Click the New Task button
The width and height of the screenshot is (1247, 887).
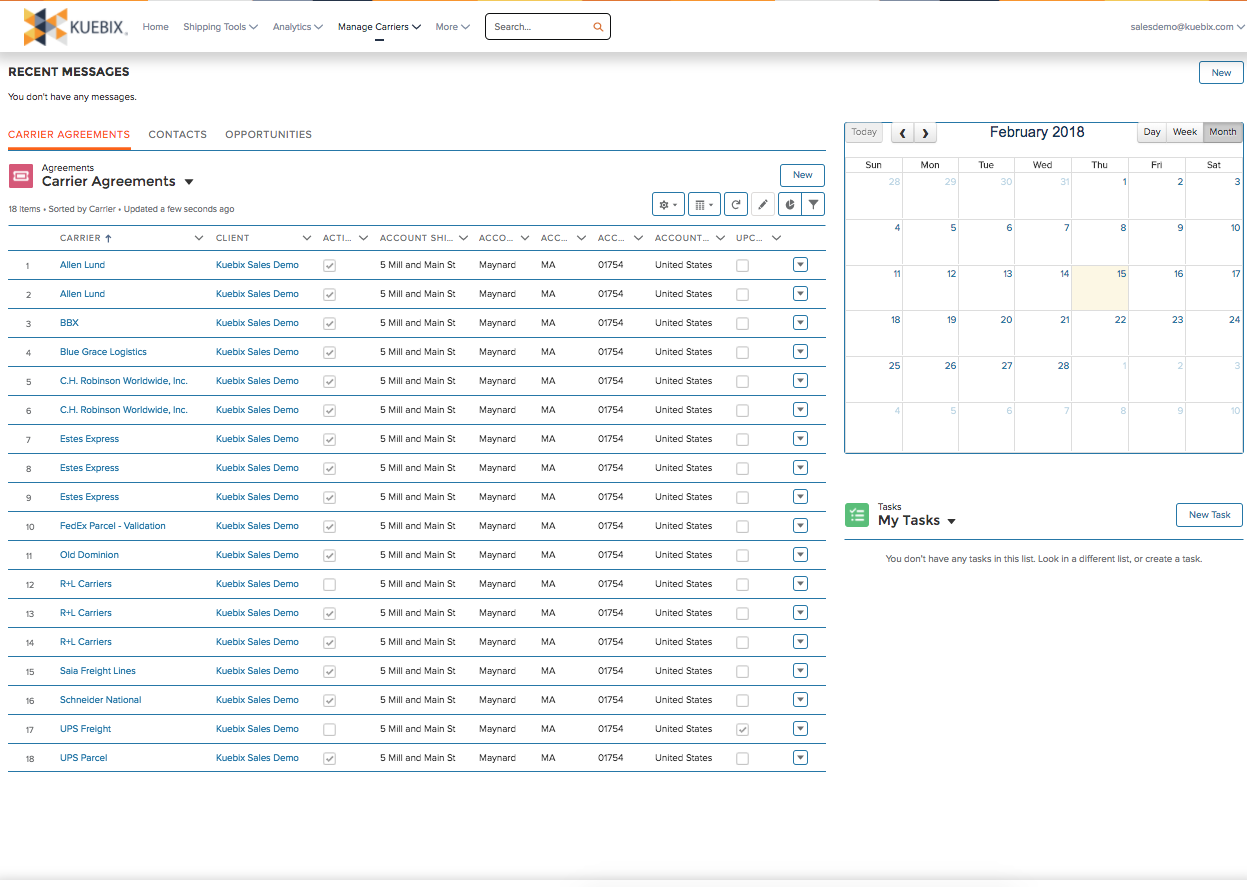click(x=1209, y=514)
